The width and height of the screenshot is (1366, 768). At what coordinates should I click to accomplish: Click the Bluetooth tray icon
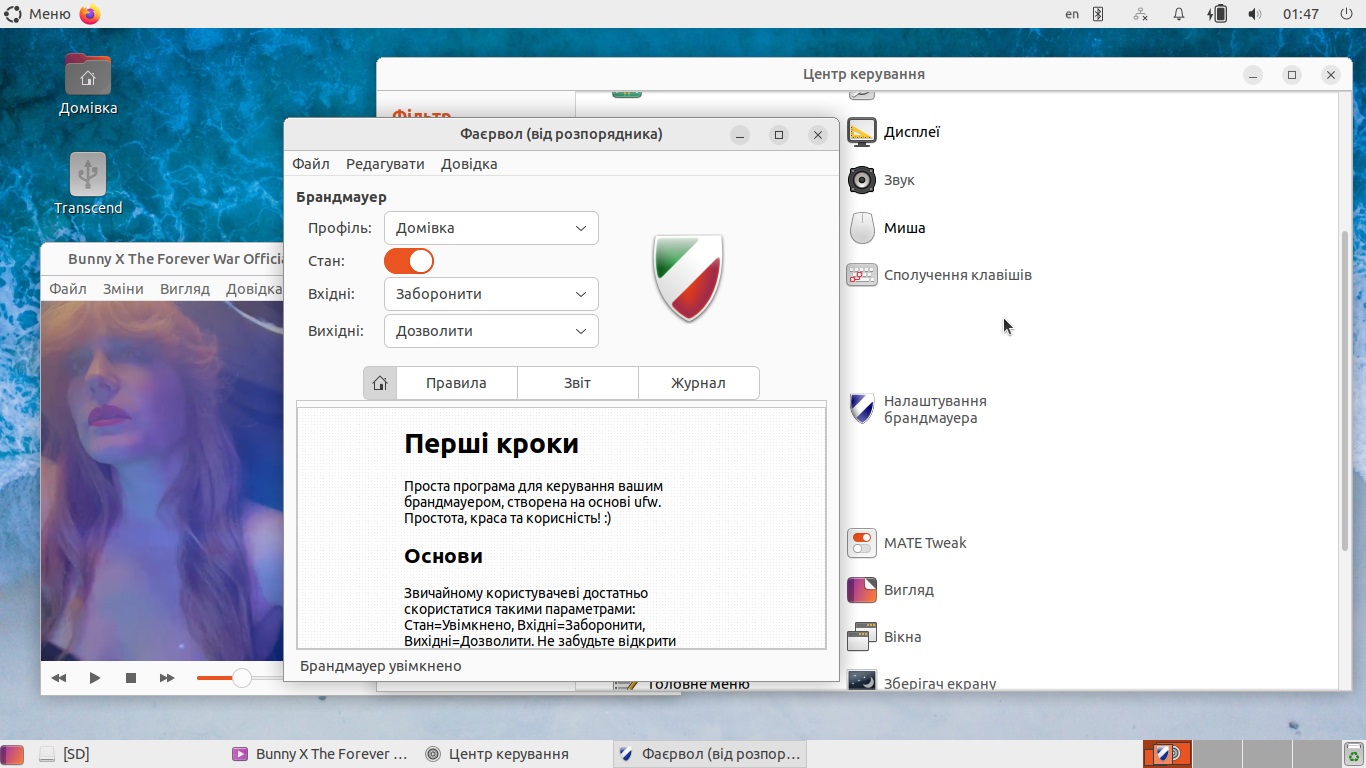[x=1098, y=14]
